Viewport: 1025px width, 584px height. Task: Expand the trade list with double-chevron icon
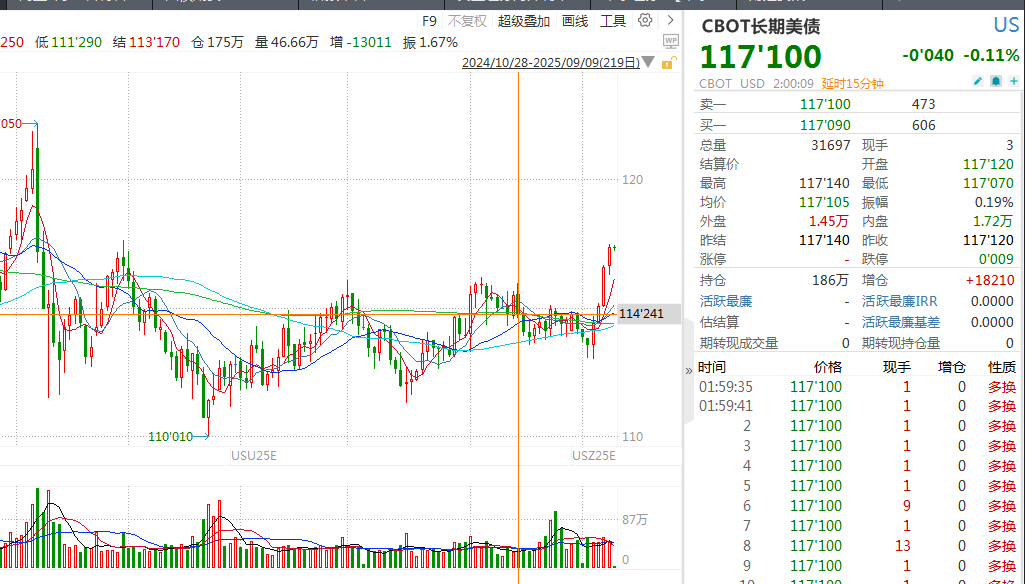688,369
